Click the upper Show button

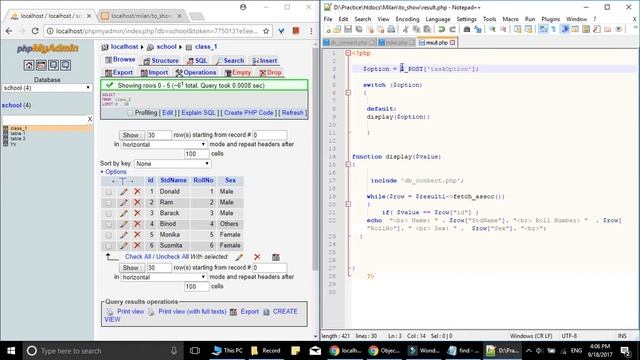[131, 135]
